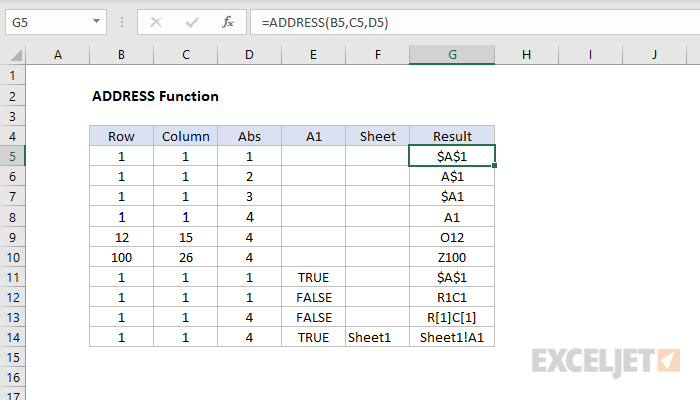The height and width of the screenshot is (400, 700).
Task: Click the Abs column header cell
Action: (x=249, y=135)
